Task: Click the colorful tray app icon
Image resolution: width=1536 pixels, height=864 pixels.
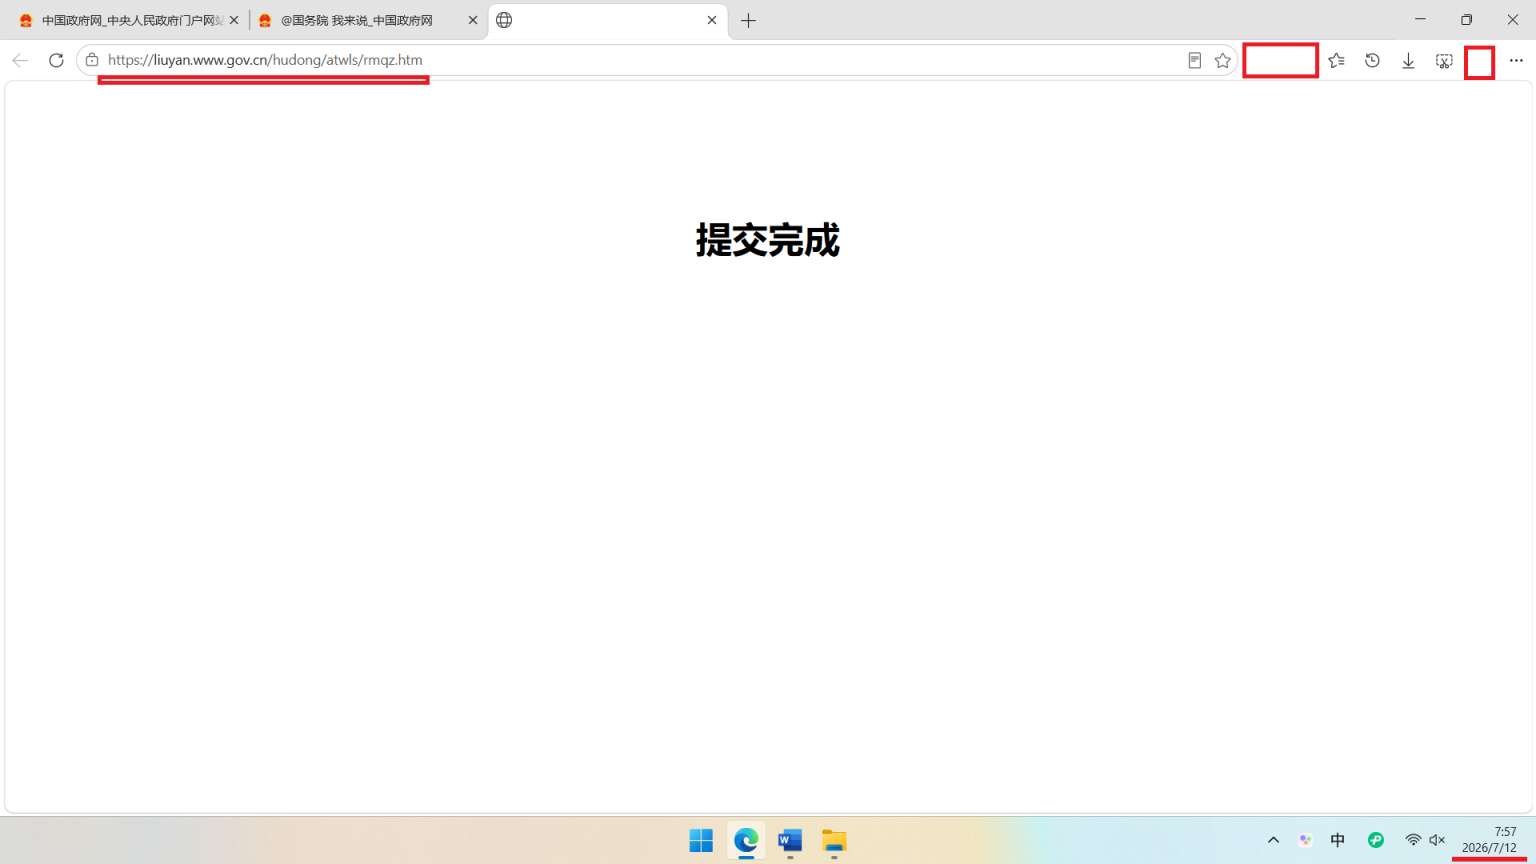Action: point(1305,840)
